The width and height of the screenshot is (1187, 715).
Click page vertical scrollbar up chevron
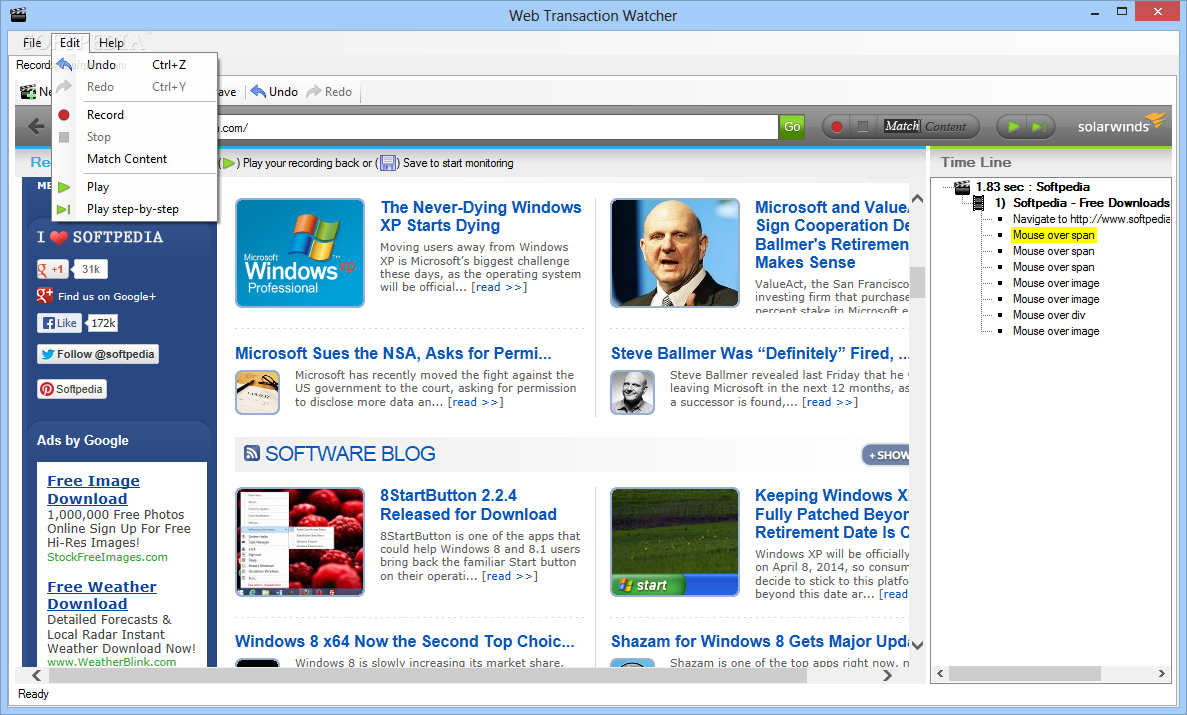click(918, 199)
